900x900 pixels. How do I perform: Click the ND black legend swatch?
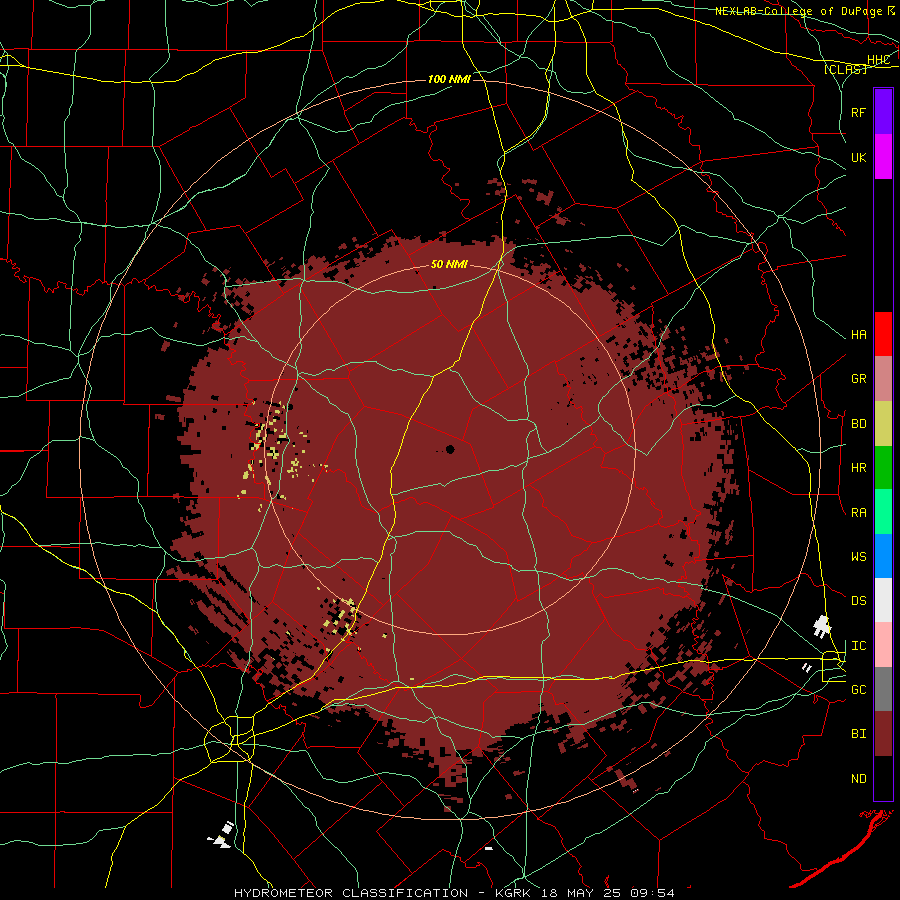[883, 778]
